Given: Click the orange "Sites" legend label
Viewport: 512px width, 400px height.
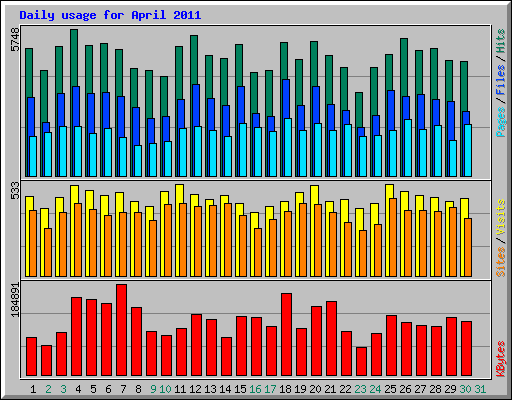Looking at the screenshot, I should tap(501, 262).
